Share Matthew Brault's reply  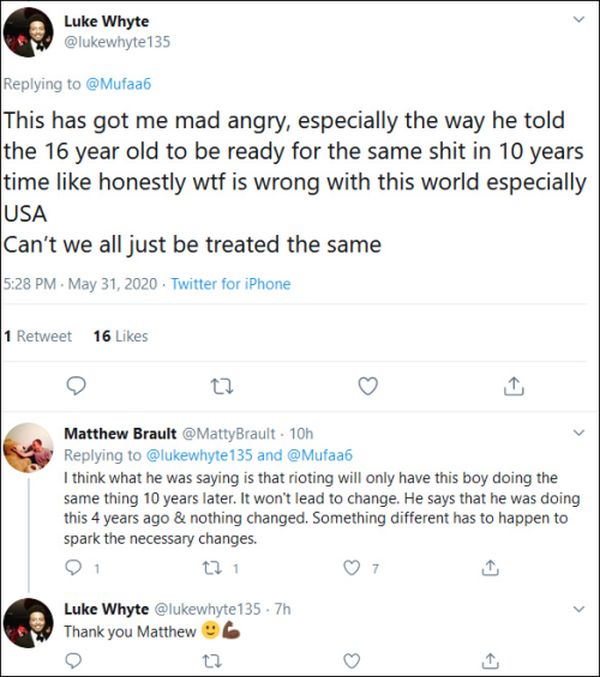pyautogui.click(x=489, y=568)
